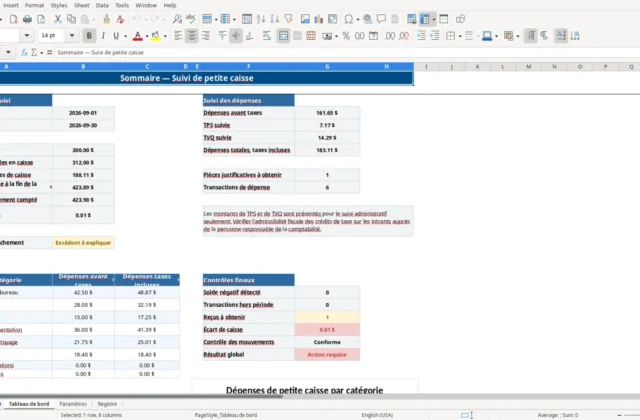Toggle Italic formatting

coord(103,36)
